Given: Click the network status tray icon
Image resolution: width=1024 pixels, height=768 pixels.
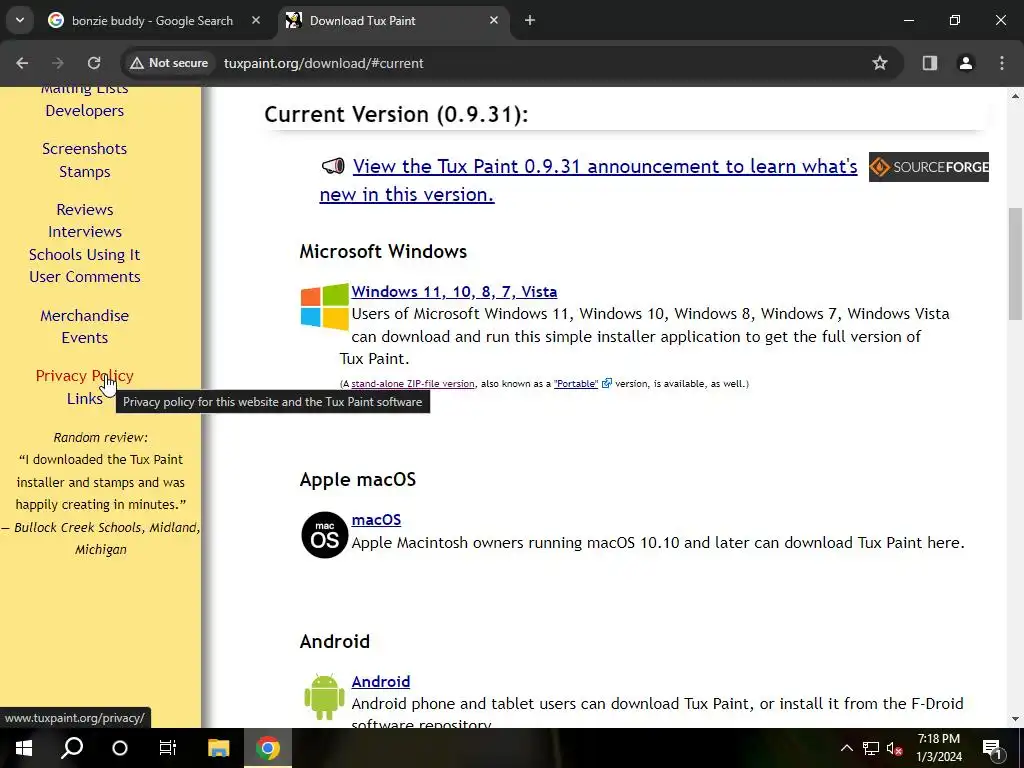Looking at the screenshot, I should (x=871, y=748).
